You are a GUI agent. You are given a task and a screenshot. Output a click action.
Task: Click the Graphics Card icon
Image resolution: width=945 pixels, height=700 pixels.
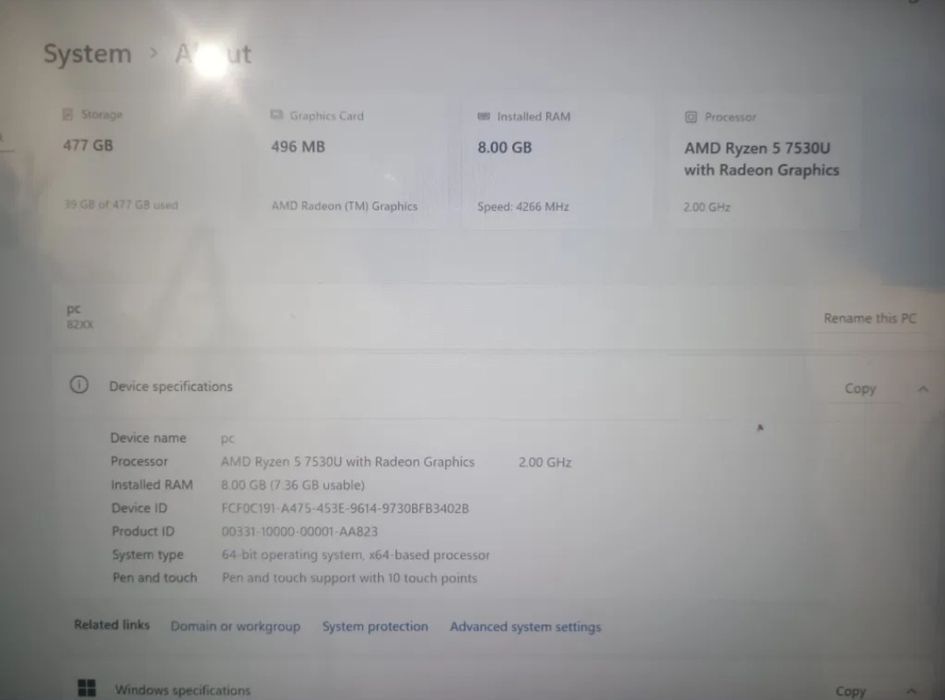click(x=277, y=115)
